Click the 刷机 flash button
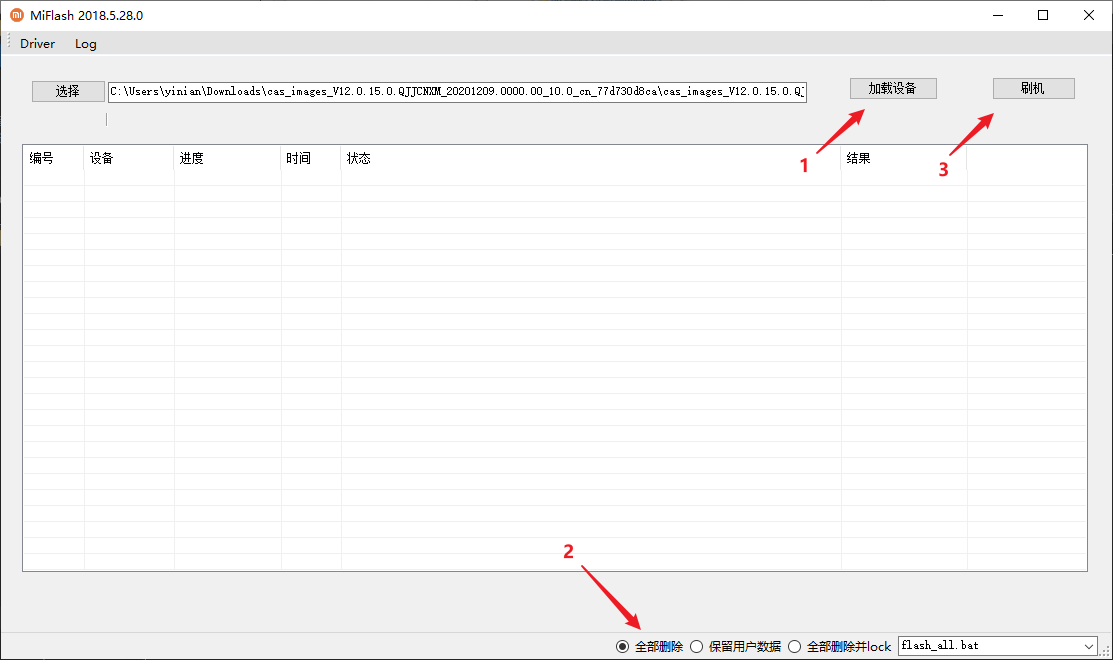Screen dimensions: 1113x660 (1033, 88)
